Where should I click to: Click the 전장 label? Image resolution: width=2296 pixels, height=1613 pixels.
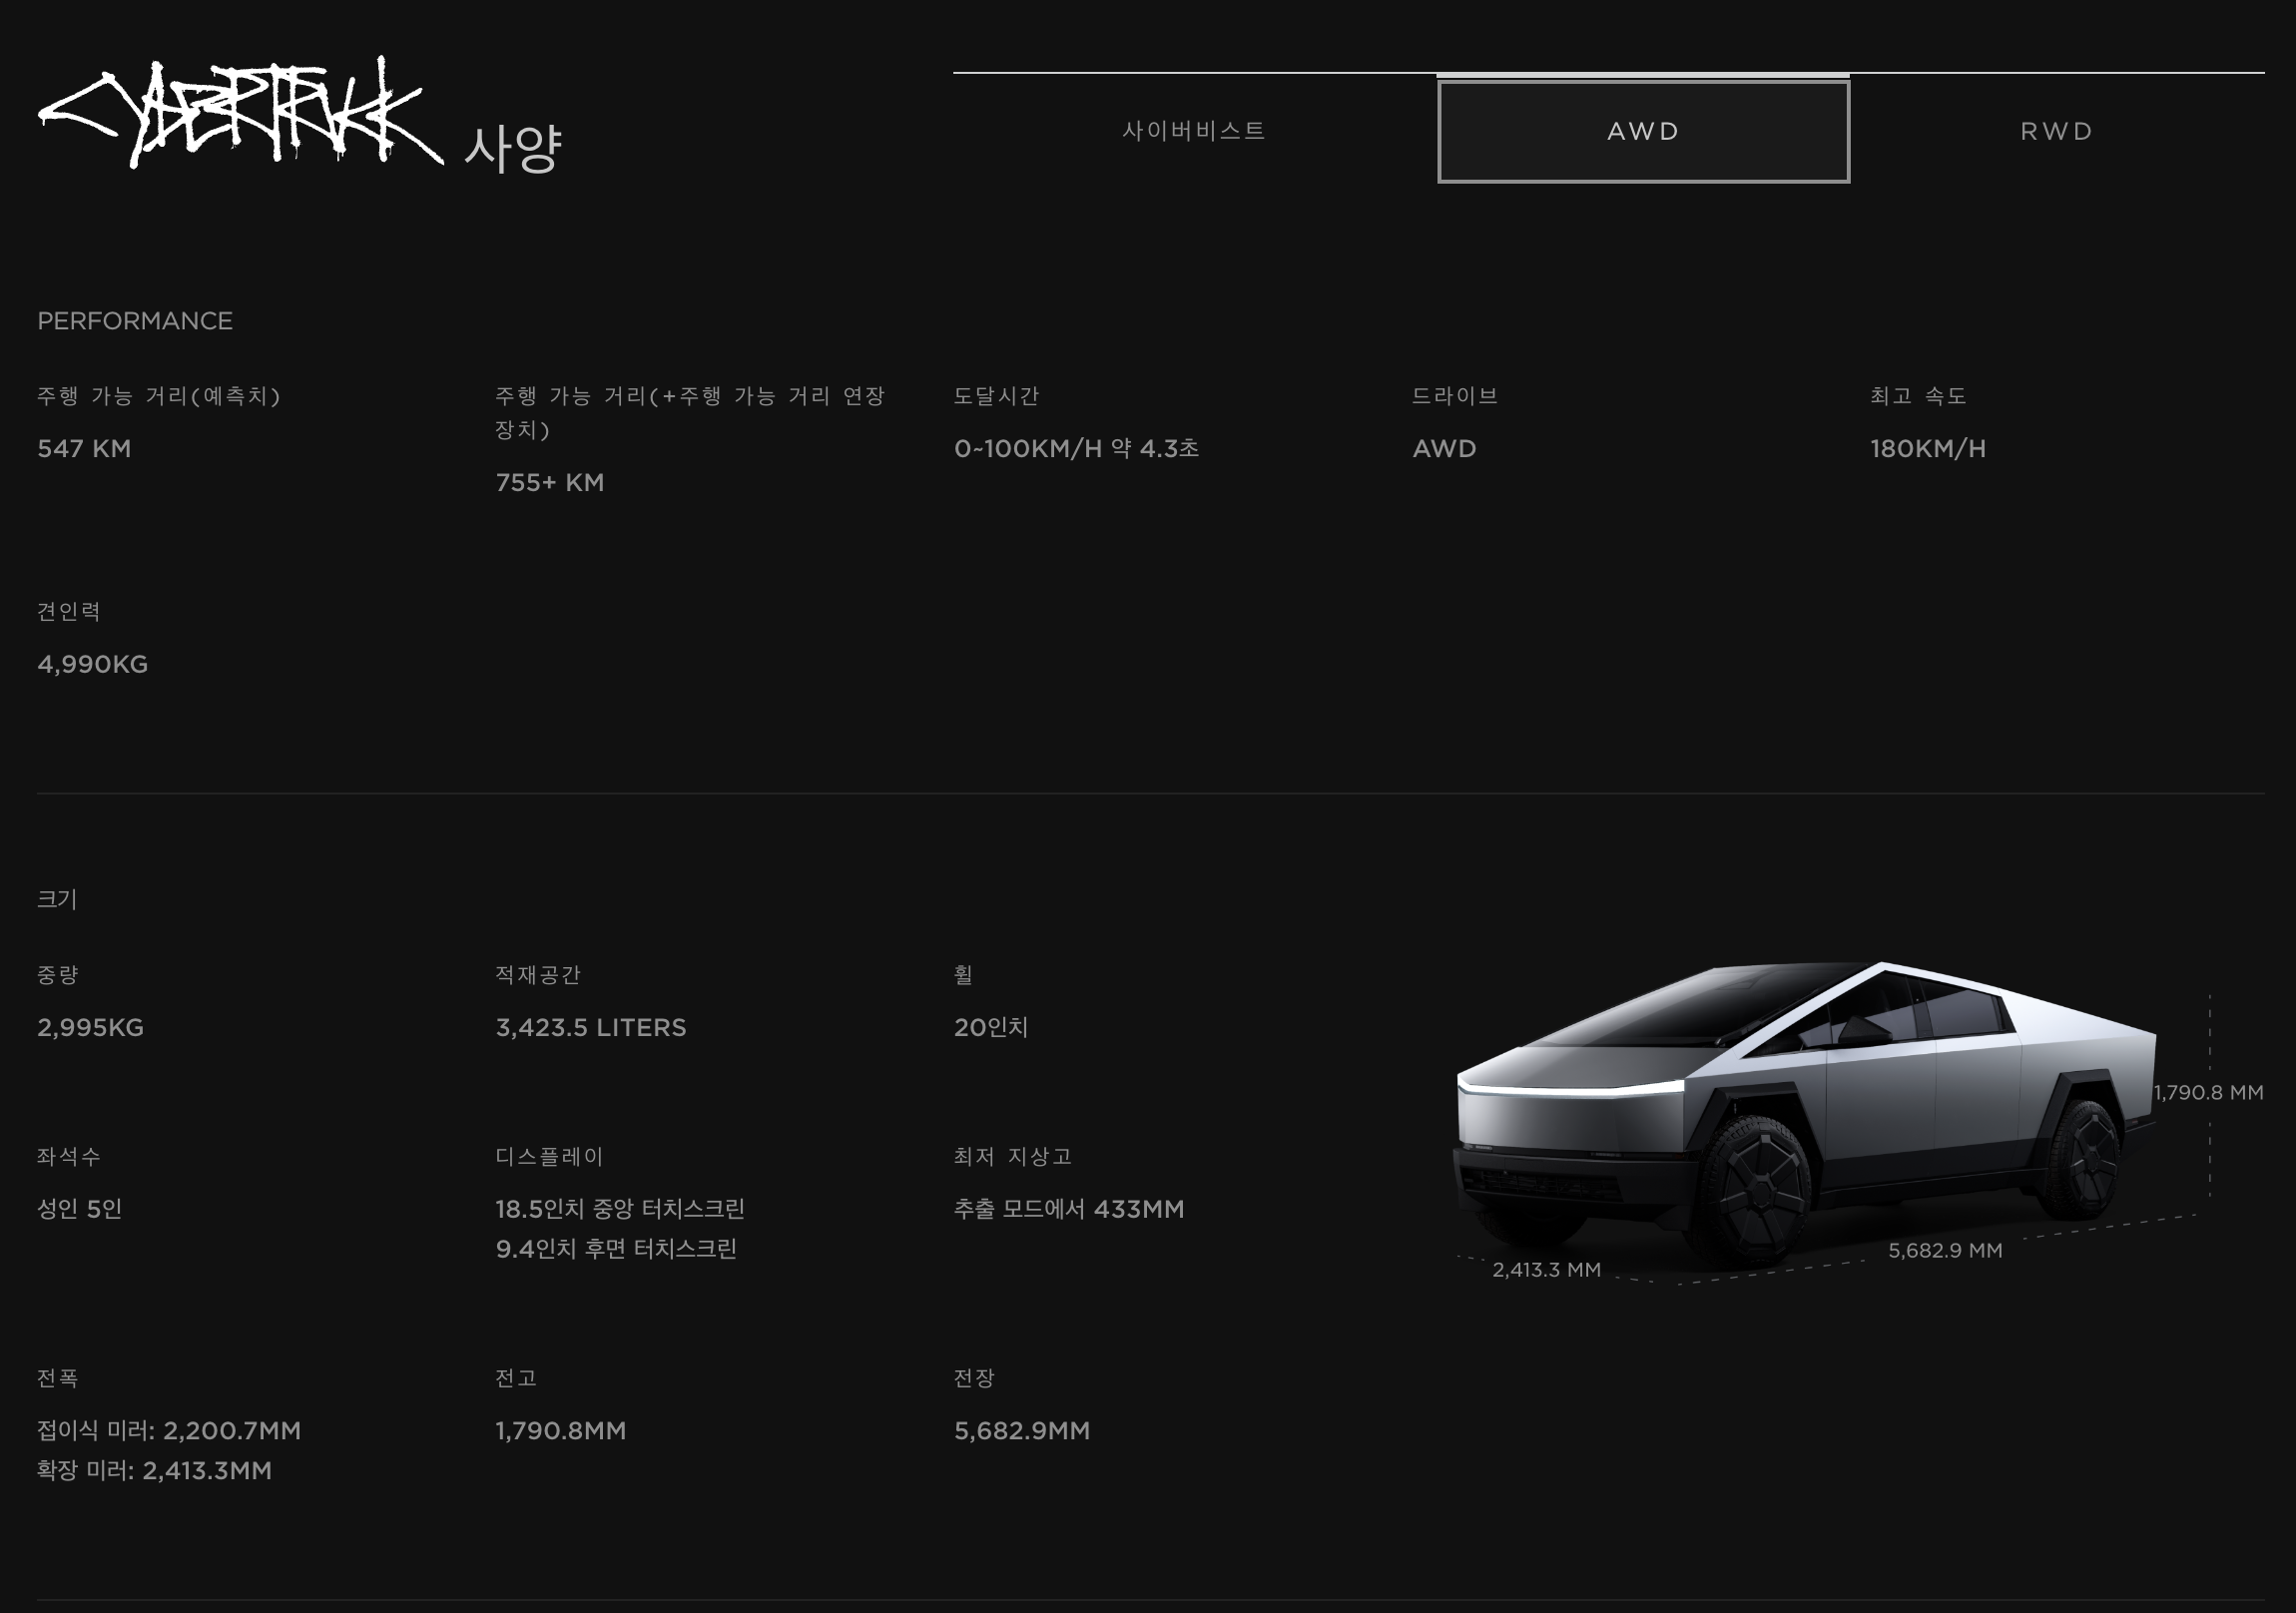974,1378
